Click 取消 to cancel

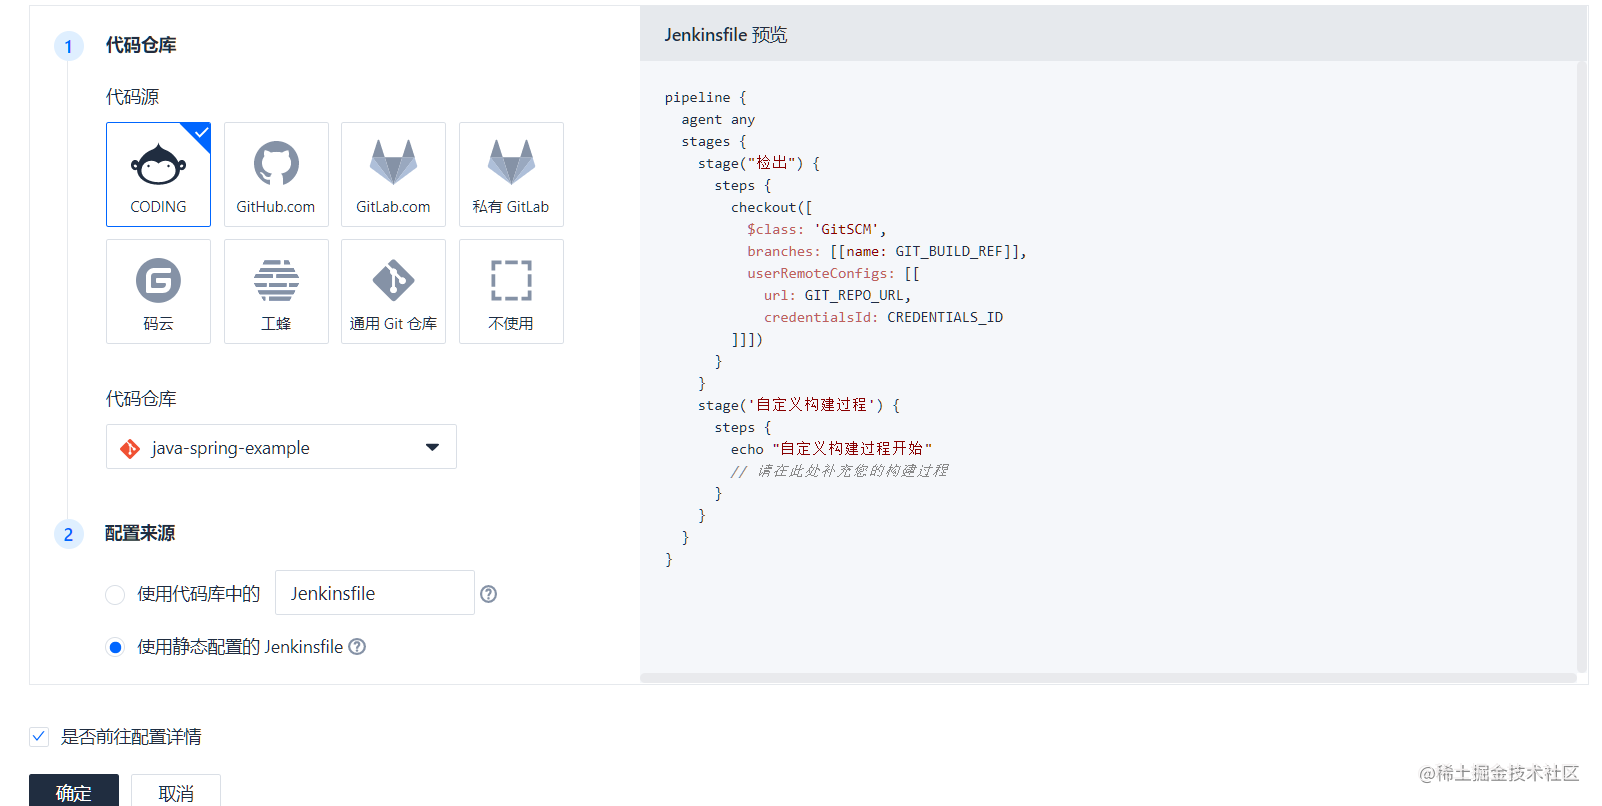tap(176, 791)
